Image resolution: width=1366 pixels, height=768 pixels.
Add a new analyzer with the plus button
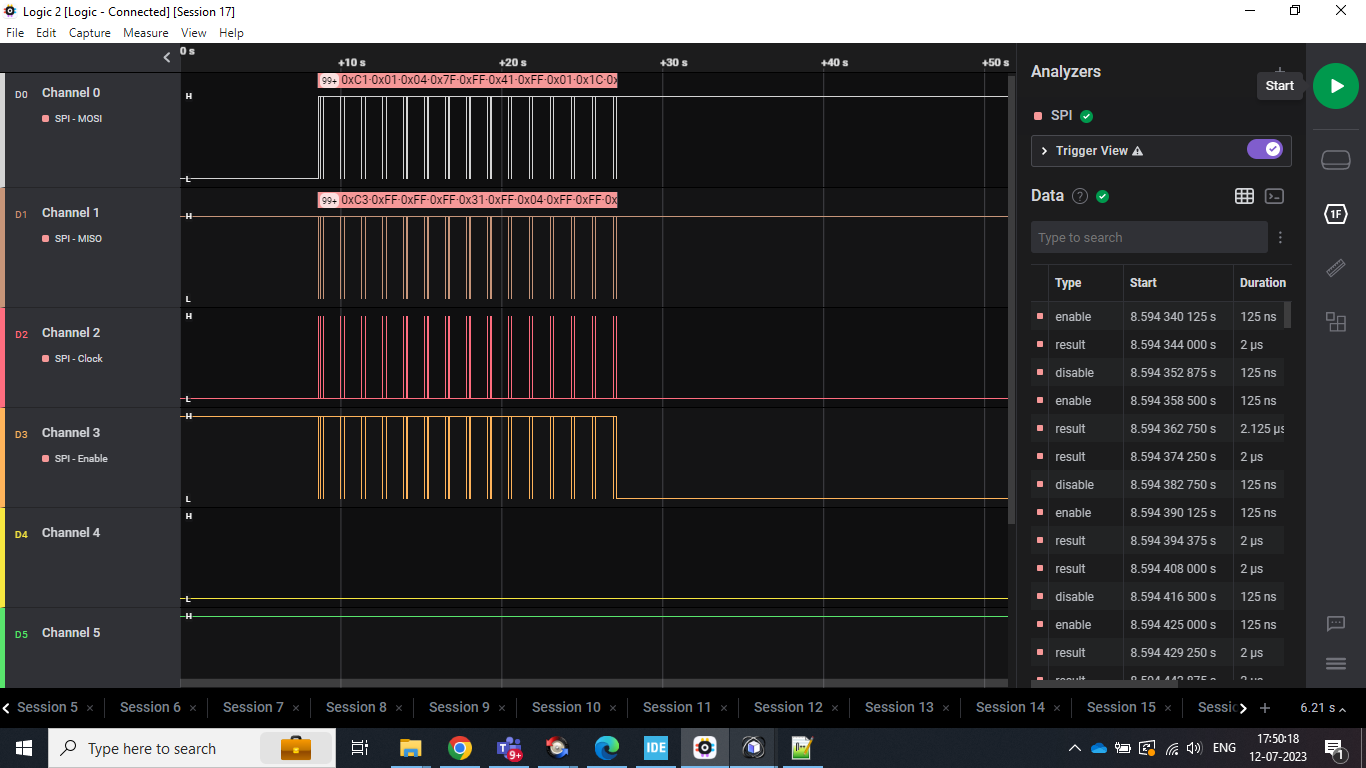[1279, 70]
